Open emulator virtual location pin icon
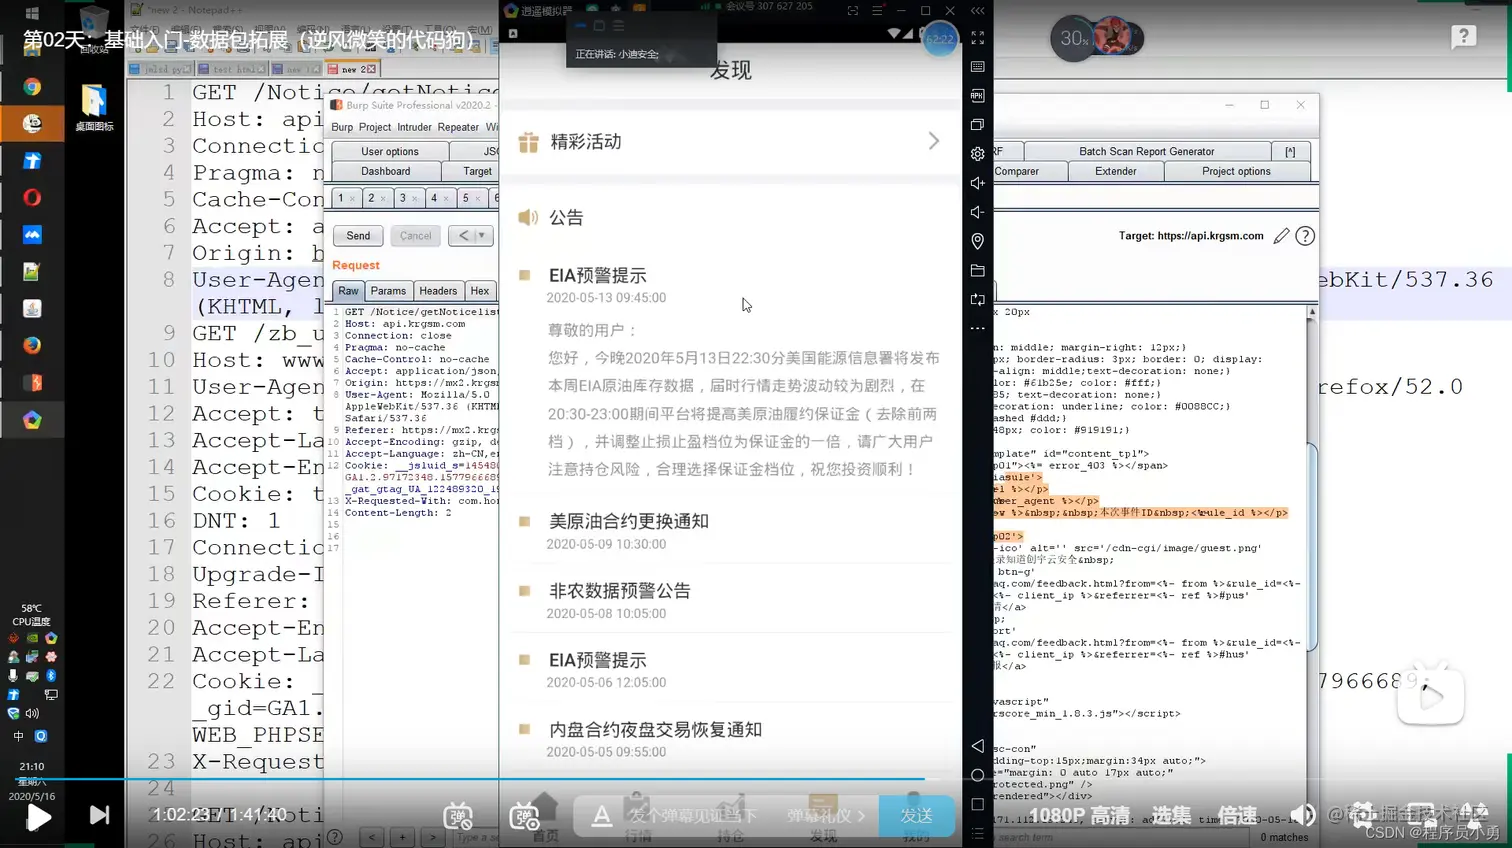The image size is (1512, 848). (977, 241)
